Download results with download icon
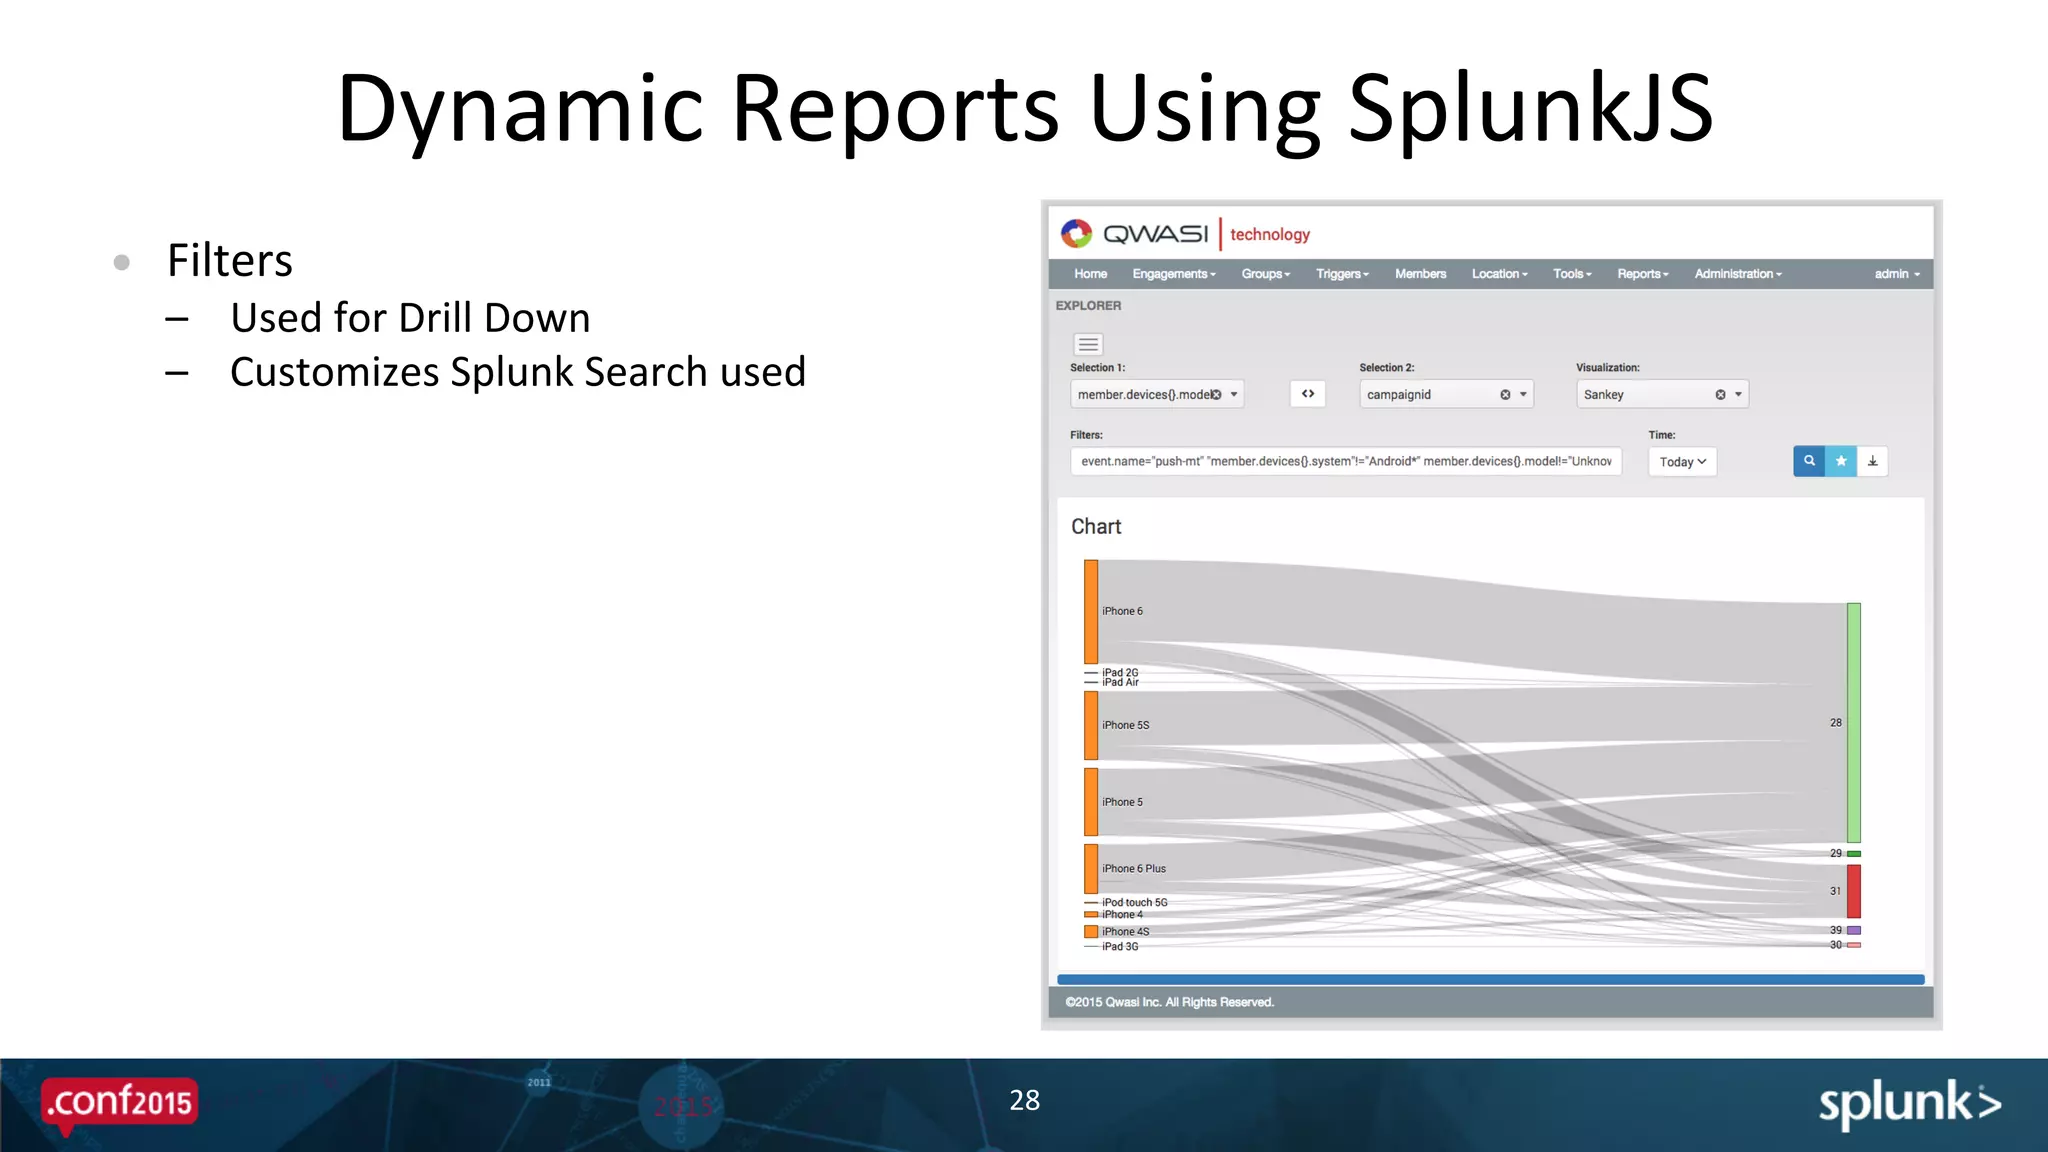 [x=1873, y=461]
